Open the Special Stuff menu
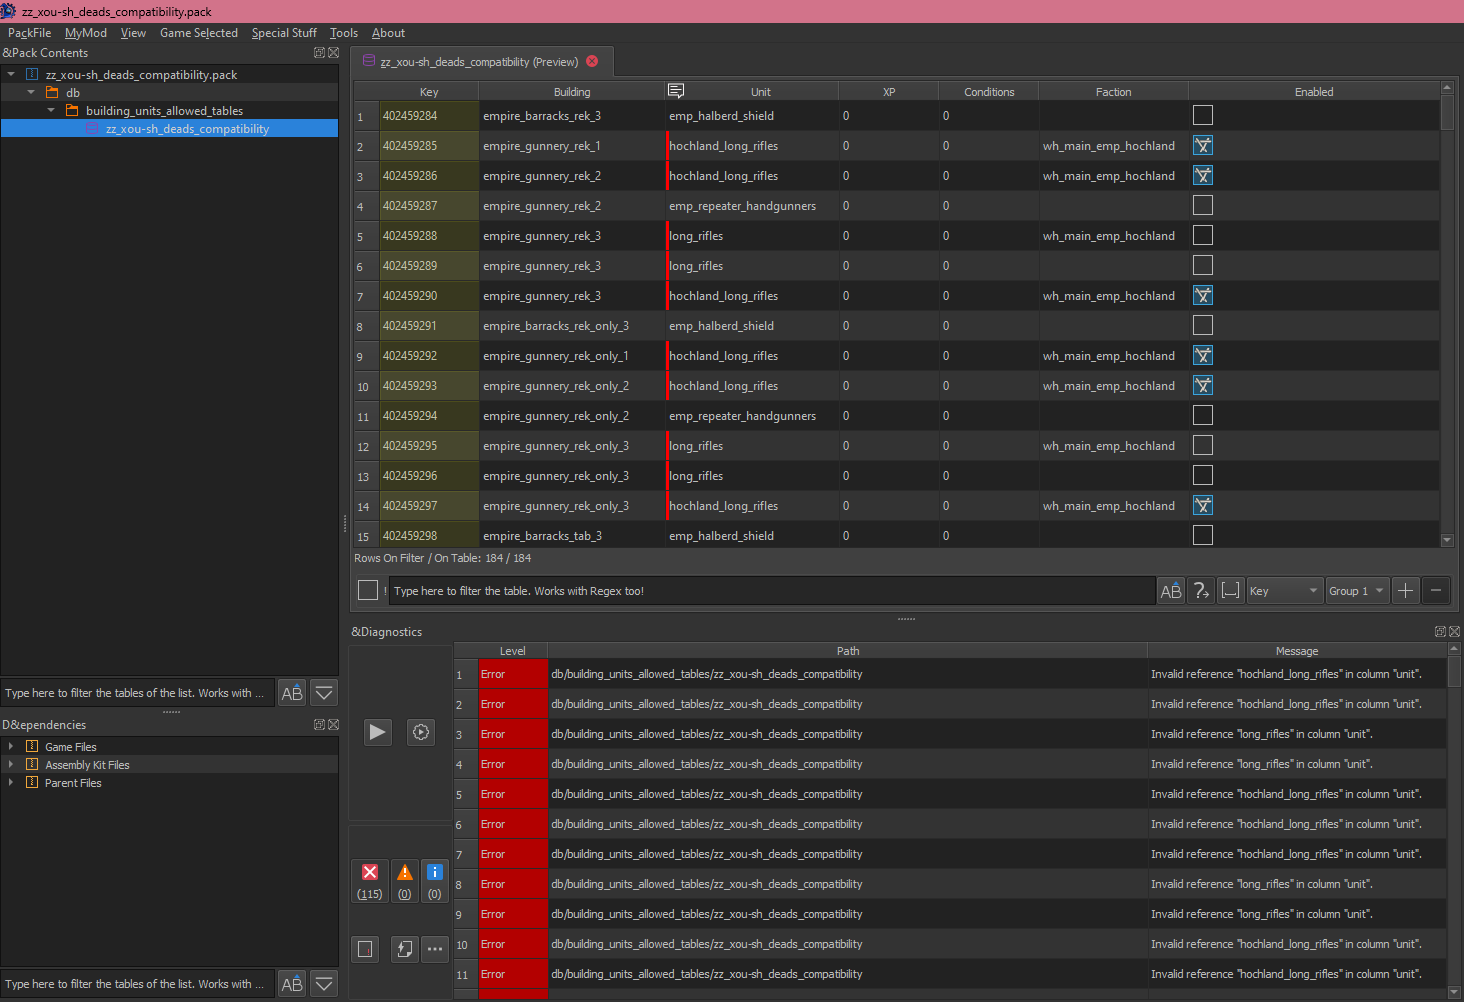Viewport: 1464px width, 1002px height. tap(284, 33)
